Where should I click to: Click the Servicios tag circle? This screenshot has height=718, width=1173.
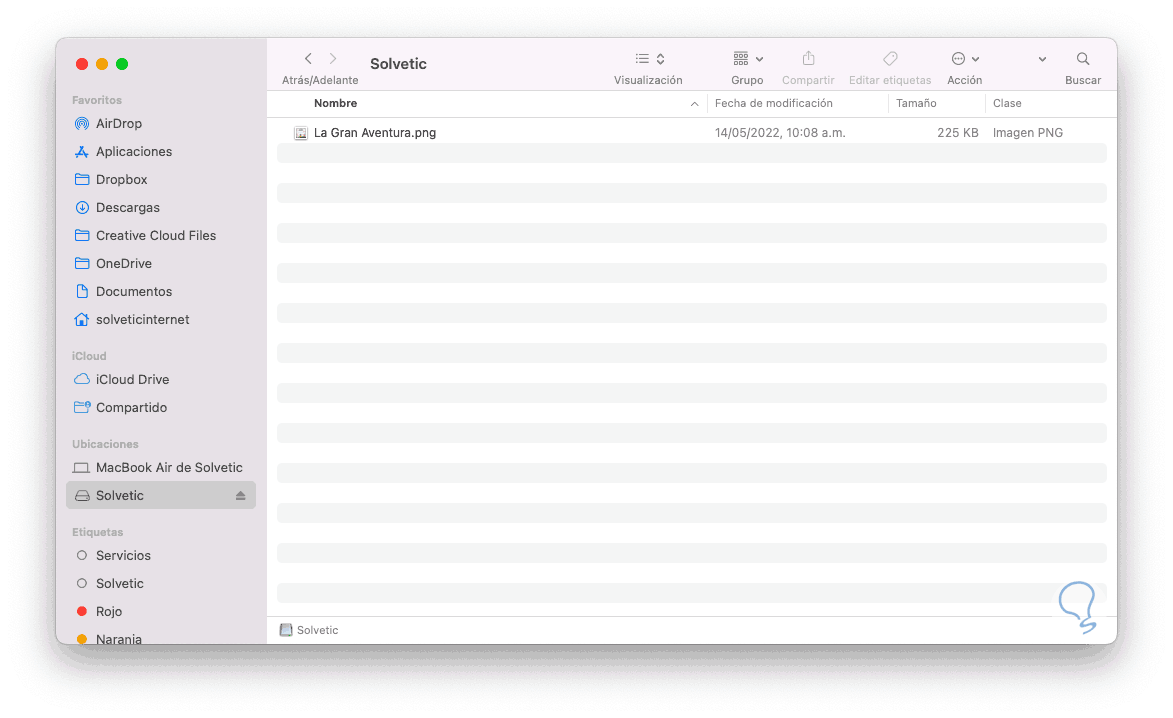coord(82,556)
